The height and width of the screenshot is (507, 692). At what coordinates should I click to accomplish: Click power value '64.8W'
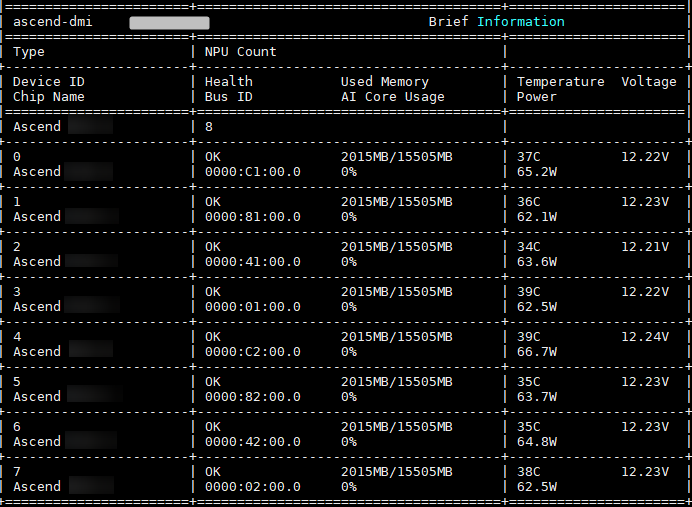click(x=537, y=442)
